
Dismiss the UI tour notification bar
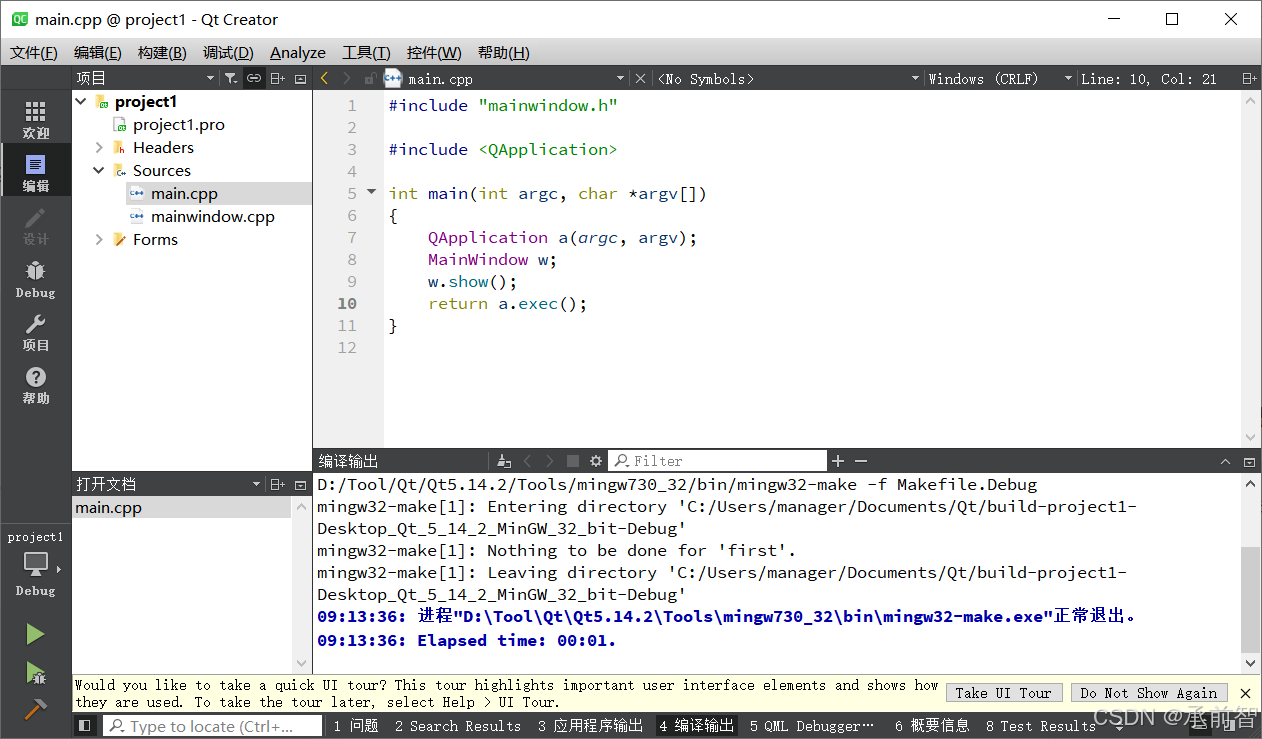1245,693
